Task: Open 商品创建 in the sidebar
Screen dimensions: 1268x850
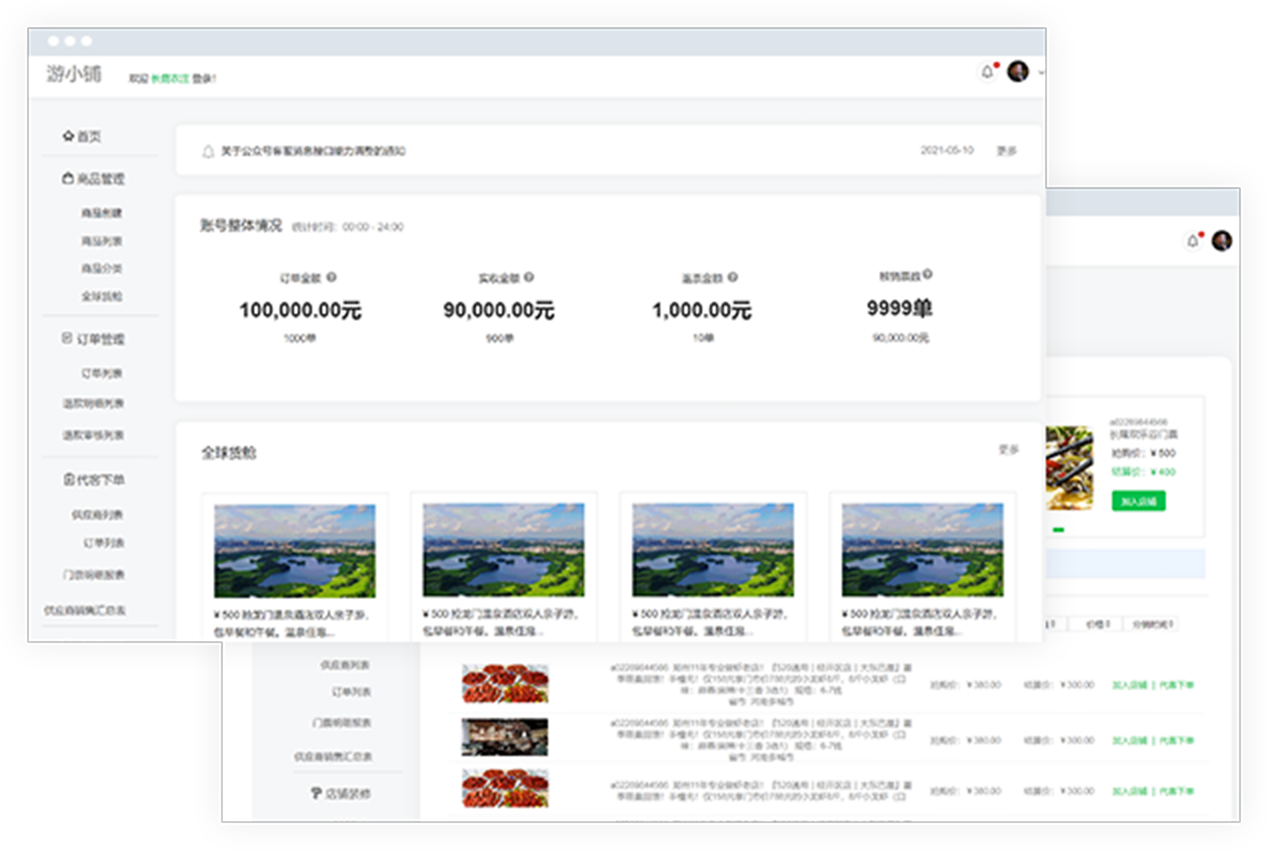Action: [102, 213]
